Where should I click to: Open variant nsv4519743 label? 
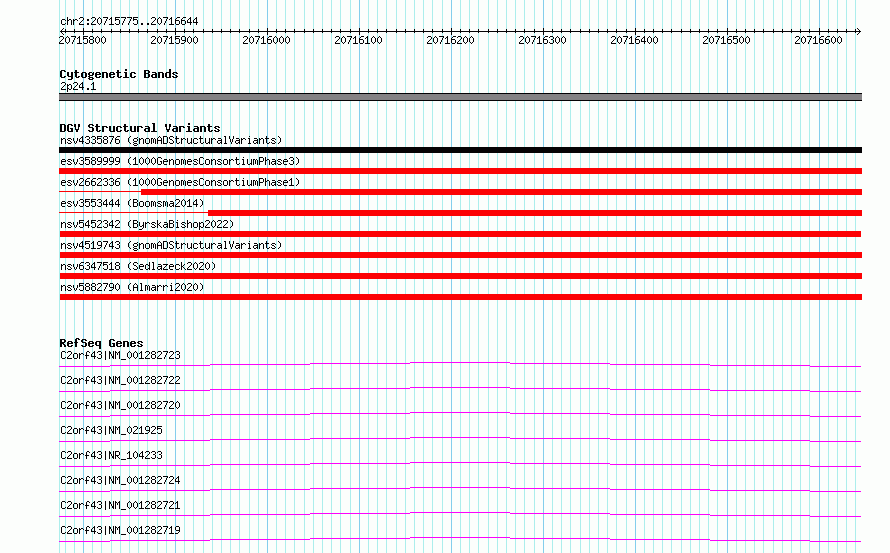click(171, 245)
